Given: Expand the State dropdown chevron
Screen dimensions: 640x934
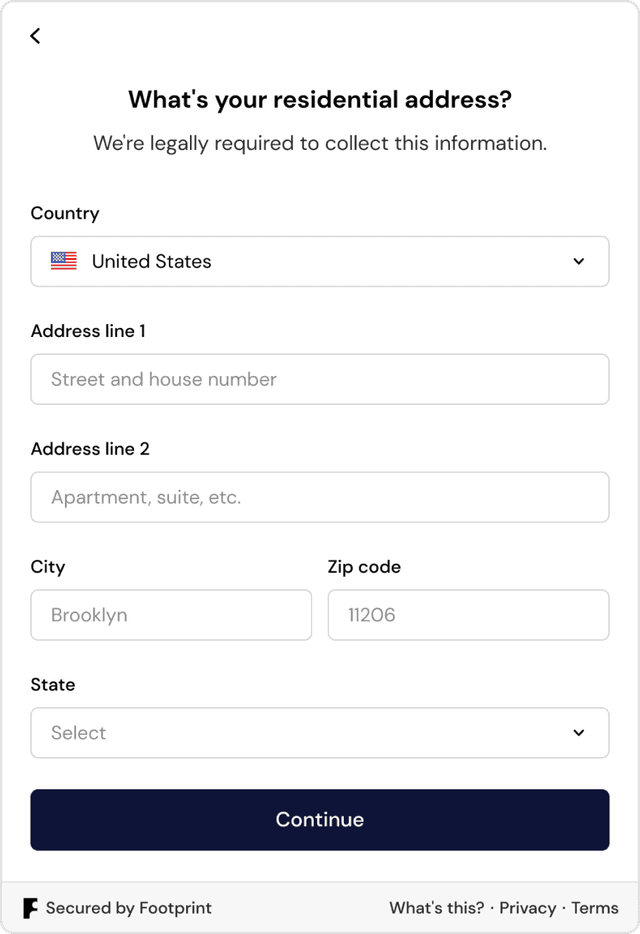Looking at the screenshot, I should 579,733.
